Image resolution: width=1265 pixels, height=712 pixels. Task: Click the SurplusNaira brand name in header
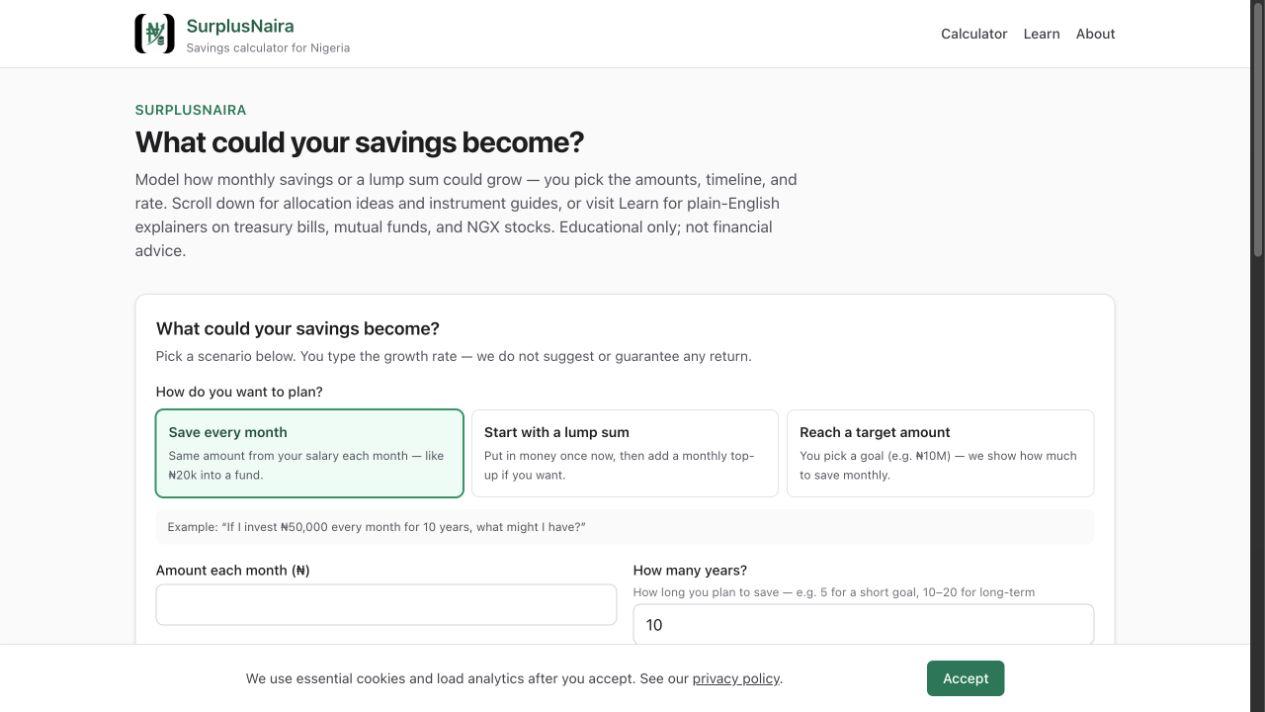(240, 26)
